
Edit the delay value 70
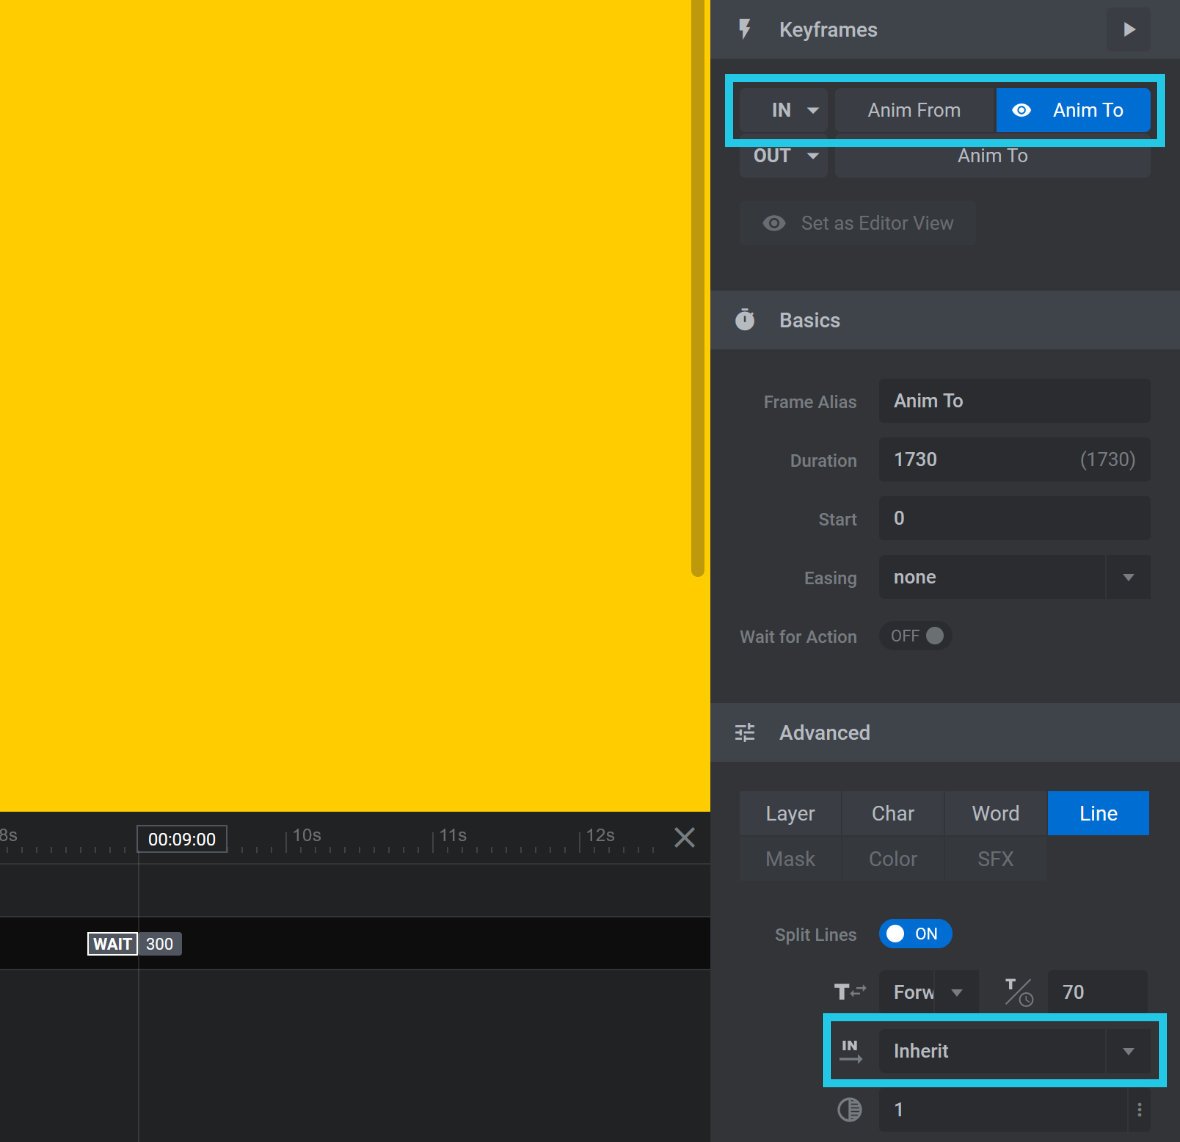click(x=1098, y=992)
